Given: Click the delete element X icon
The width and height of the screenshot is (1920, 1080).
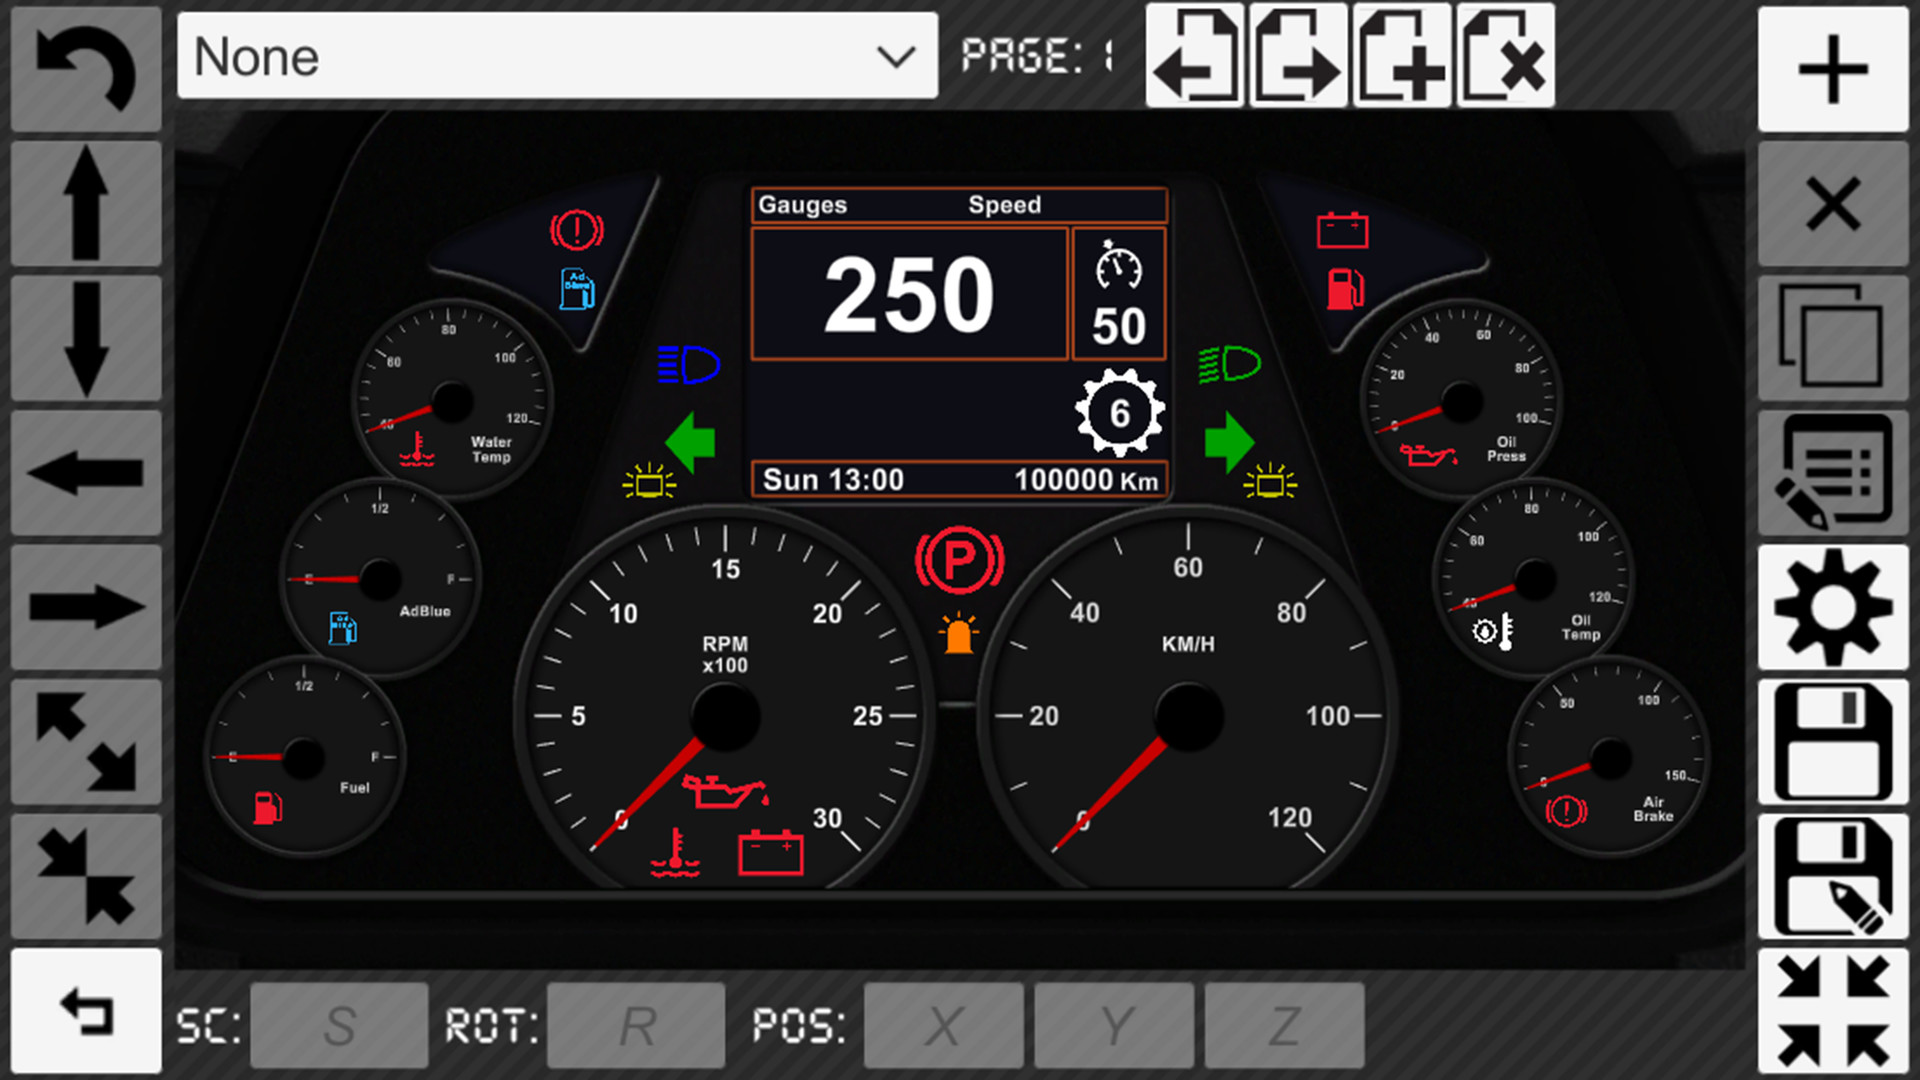Looking at the screenshot, I should 1833,203.
